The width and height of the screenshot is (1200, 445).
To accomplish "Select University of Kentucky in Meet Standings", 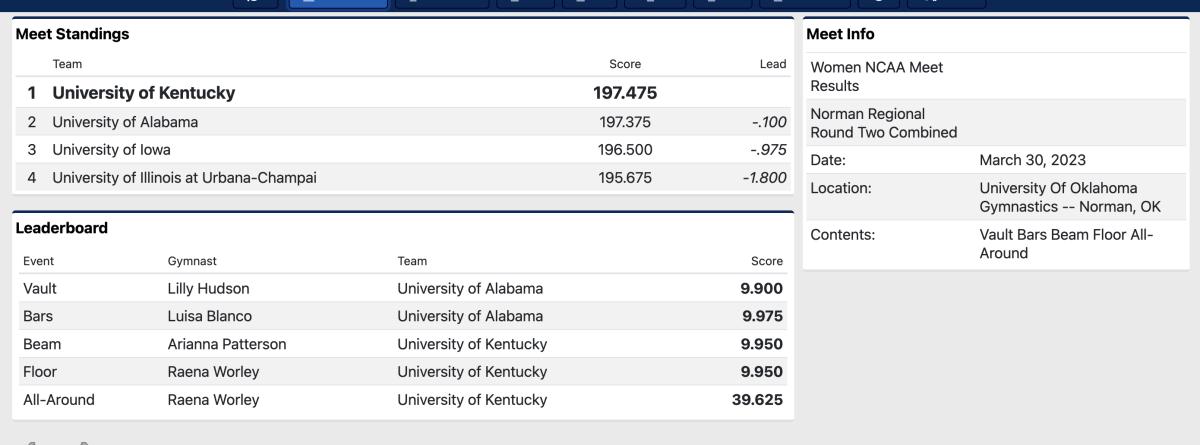I will click(143, 93).
